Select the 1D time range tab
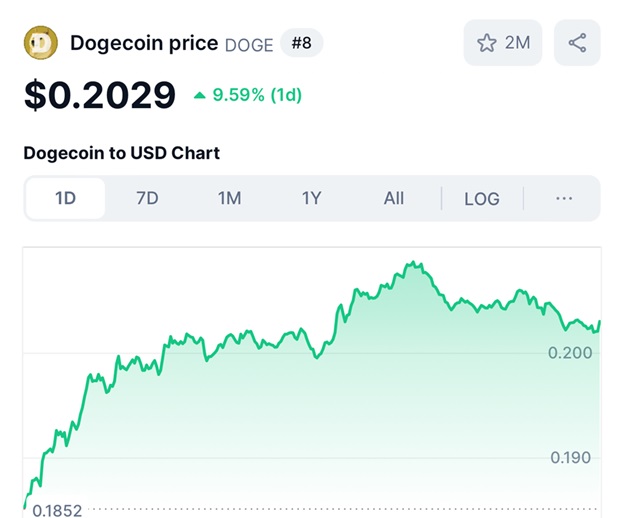 (x=65, y=198)
